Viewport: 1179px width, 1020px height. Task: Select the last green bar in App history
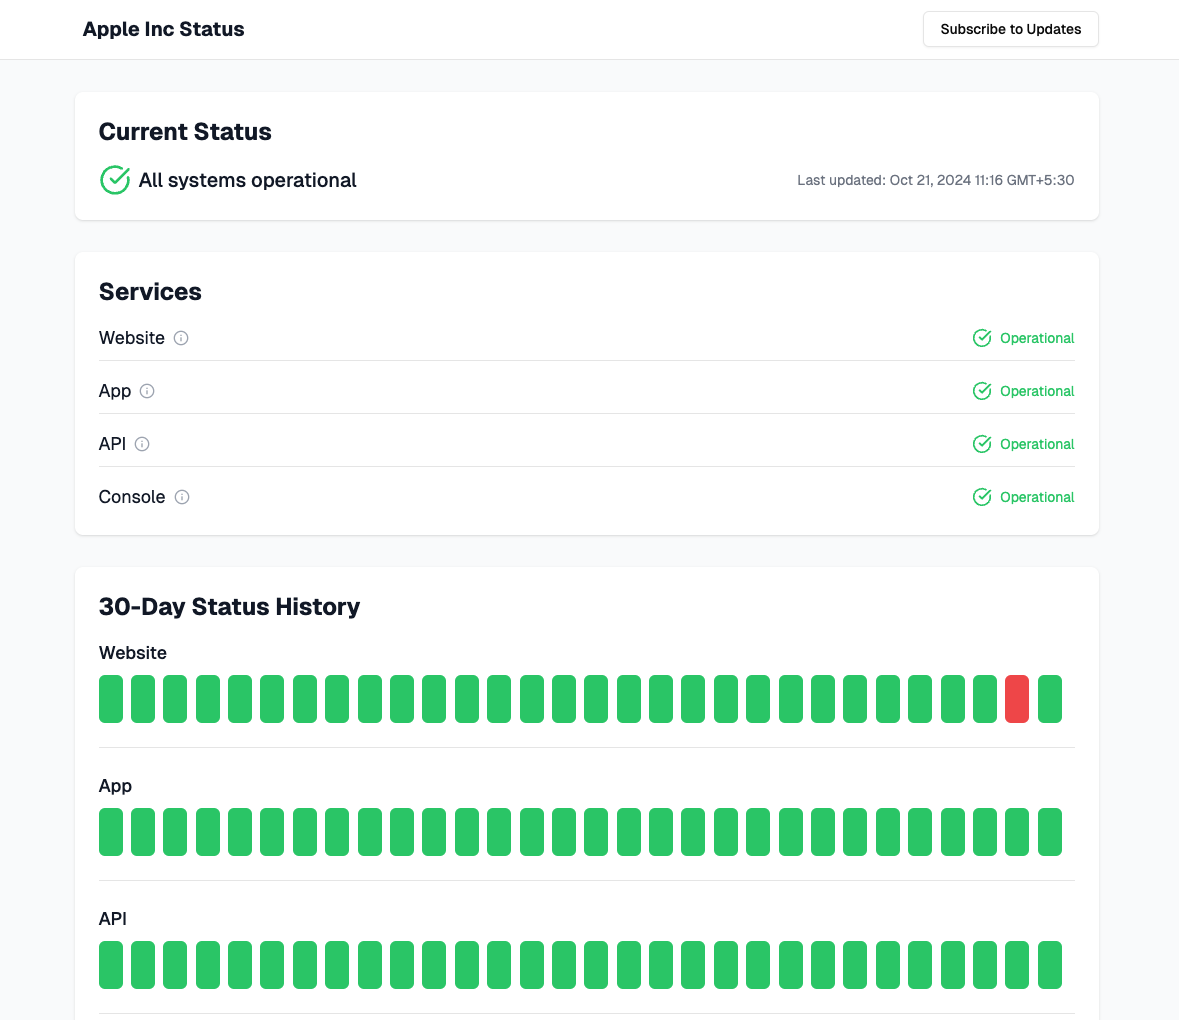[1050, 832]
